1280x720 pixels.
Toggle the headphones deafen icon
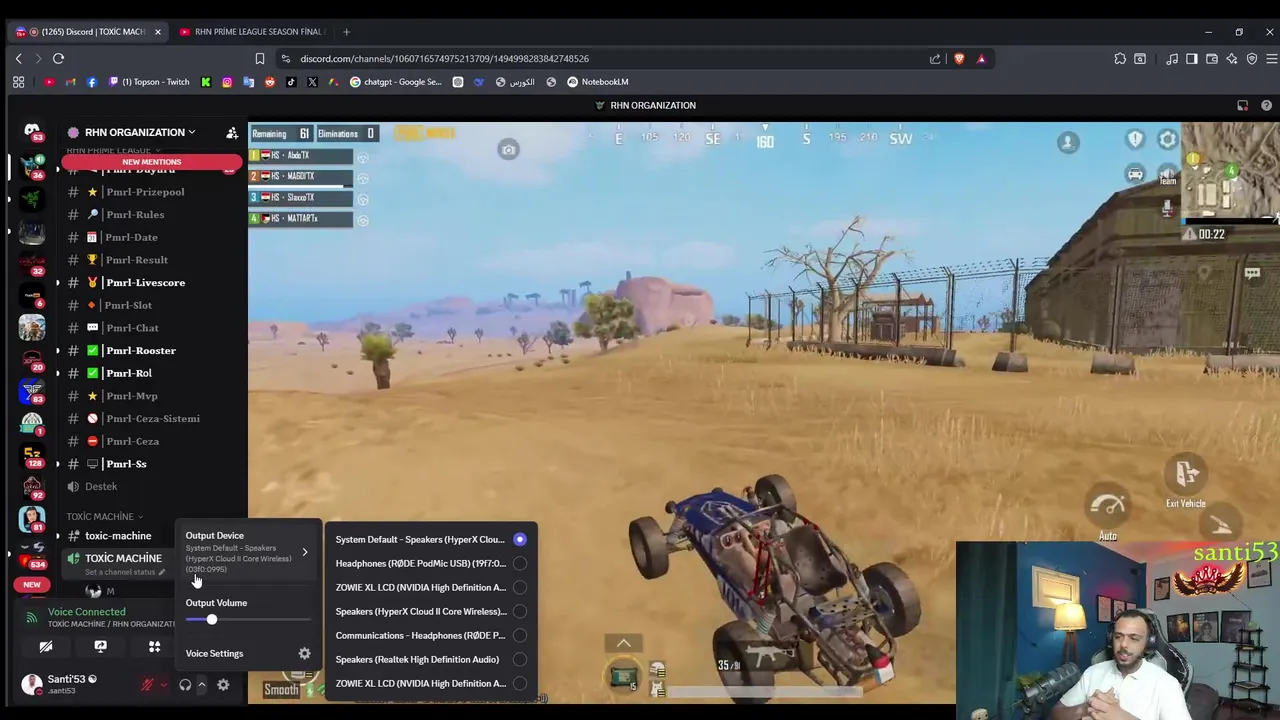pyautogui.click(x=185, y=685)
